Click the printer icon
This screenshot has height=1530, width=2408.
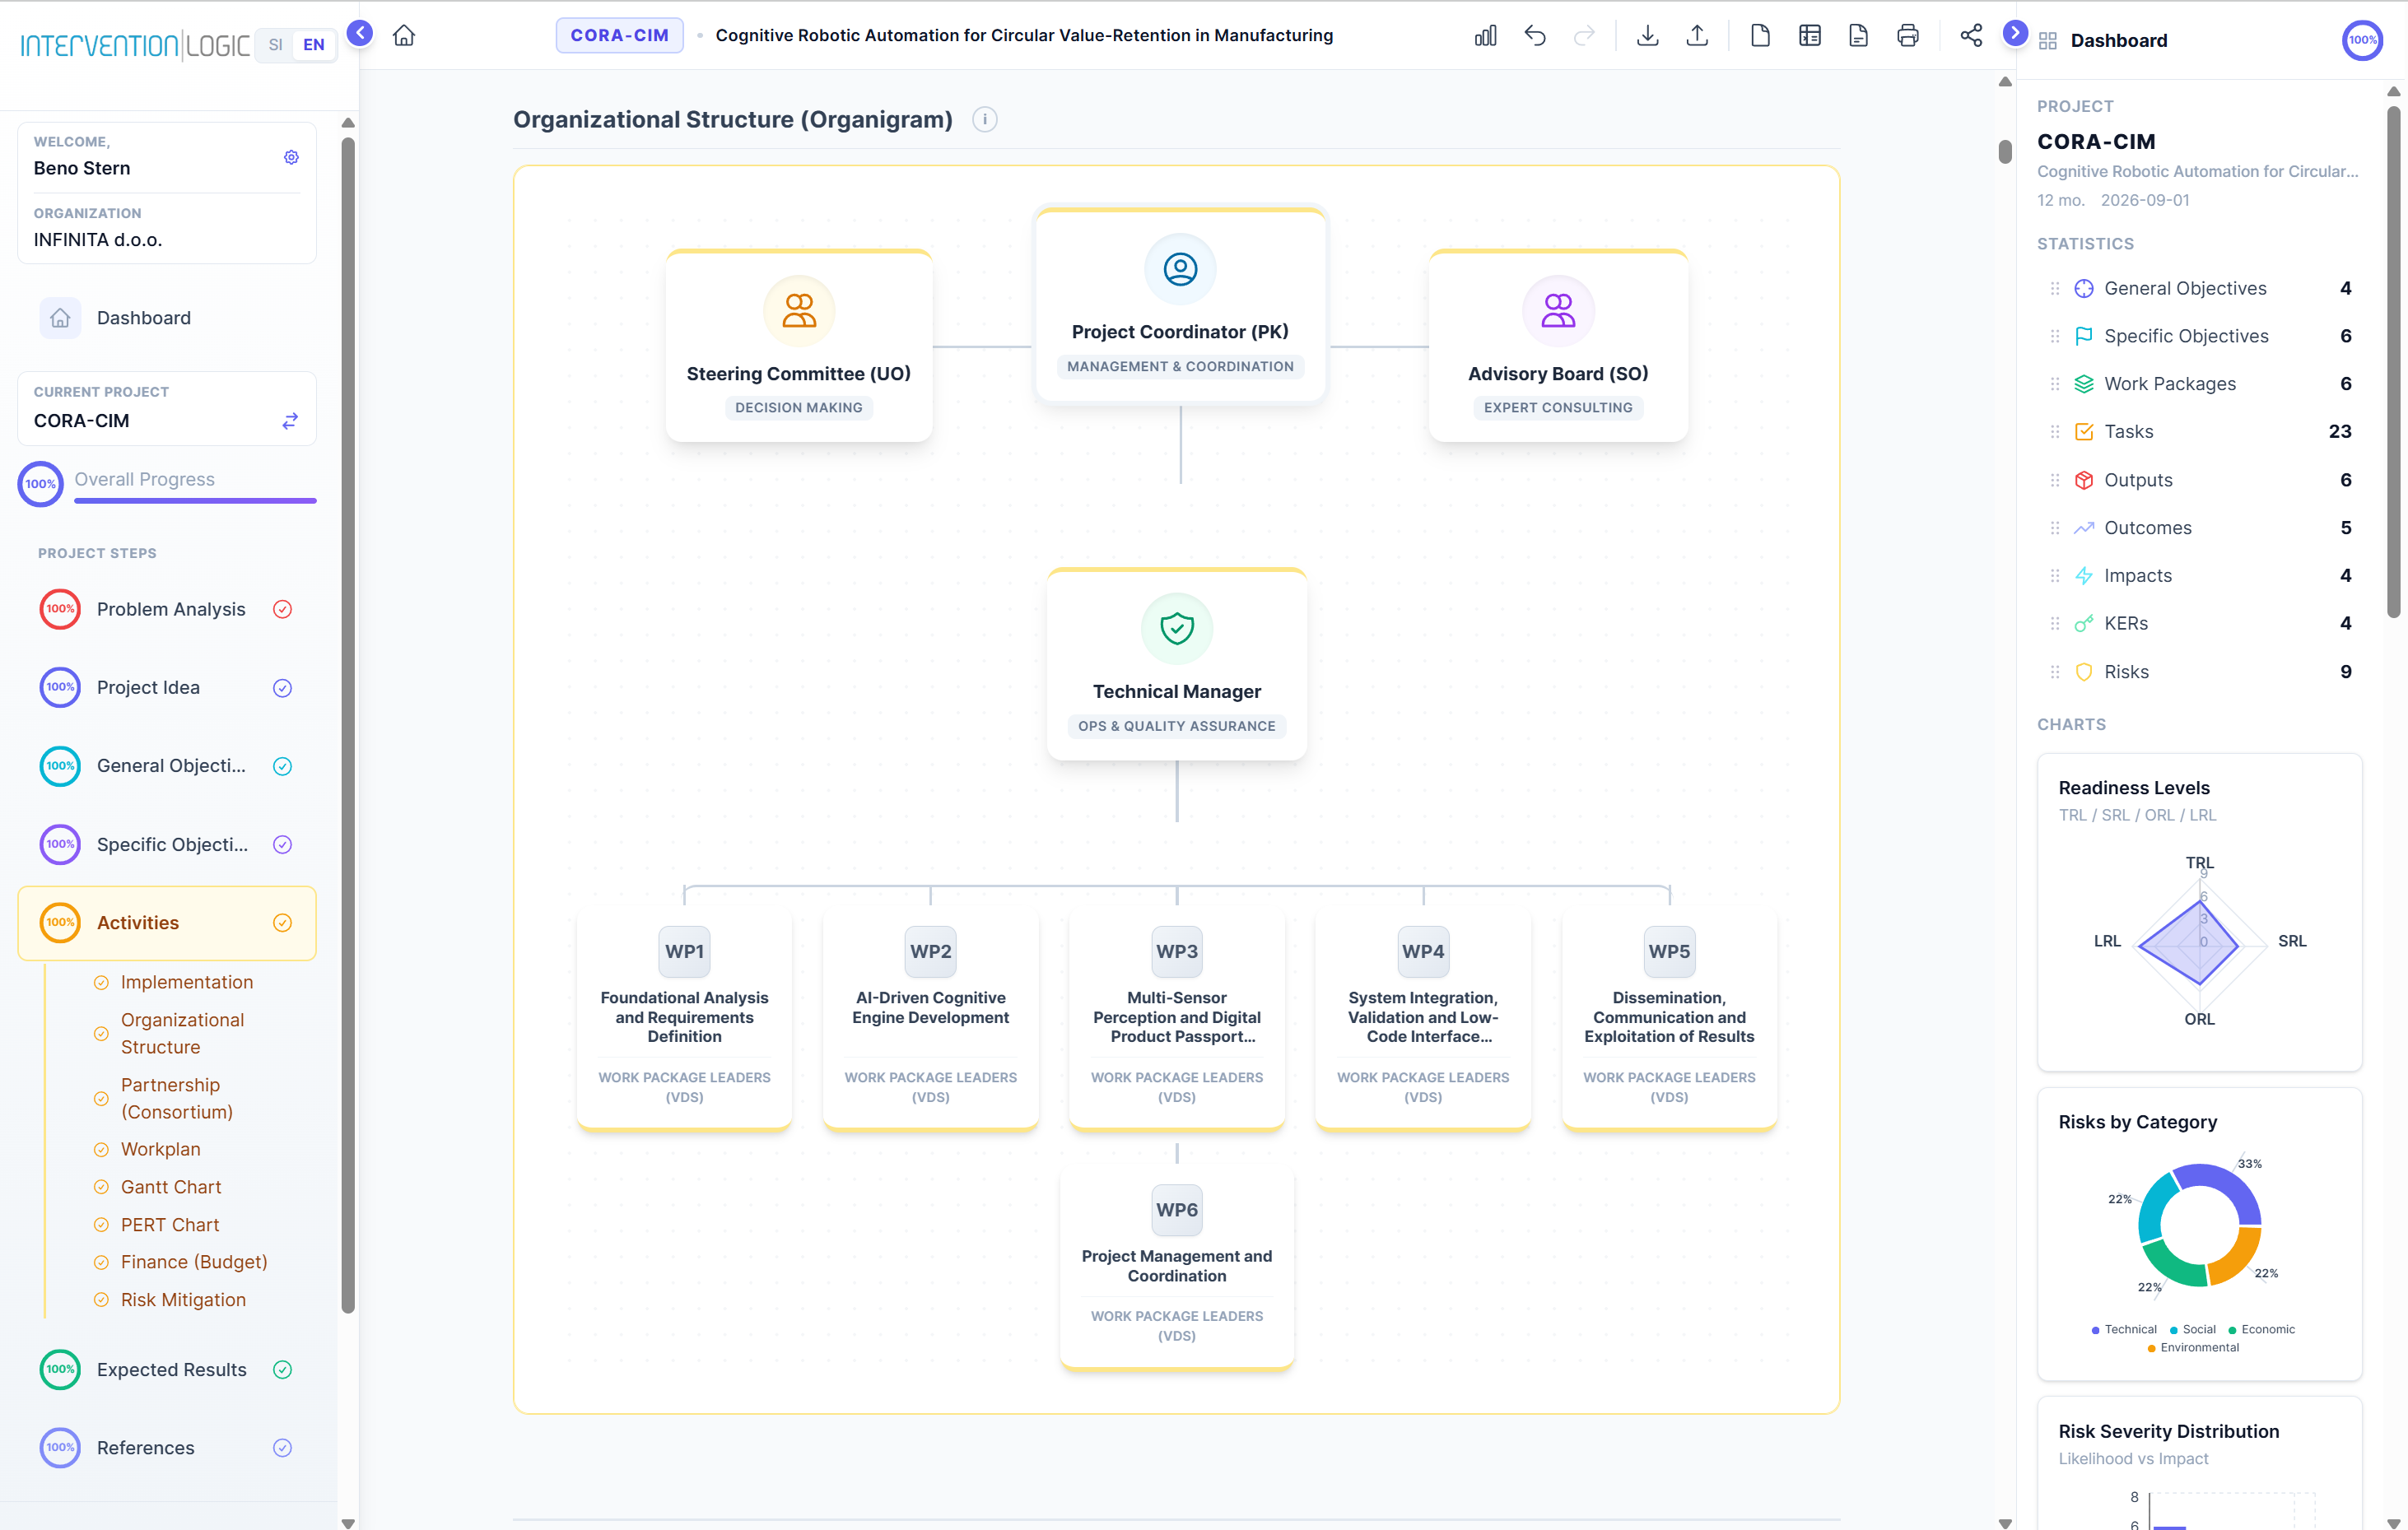1908,36
